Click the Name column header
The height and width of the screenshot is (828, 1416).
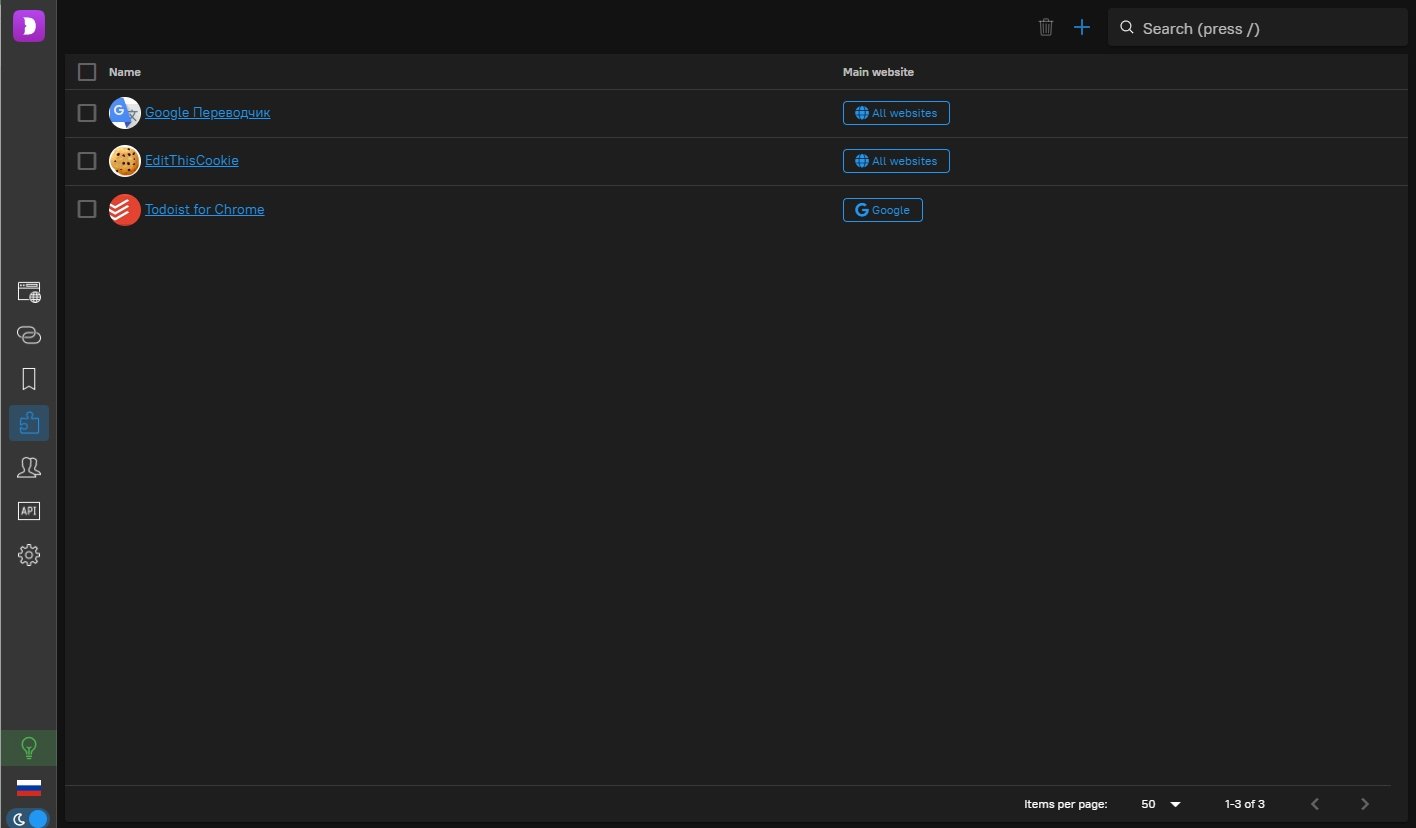[x=125, y=72]
